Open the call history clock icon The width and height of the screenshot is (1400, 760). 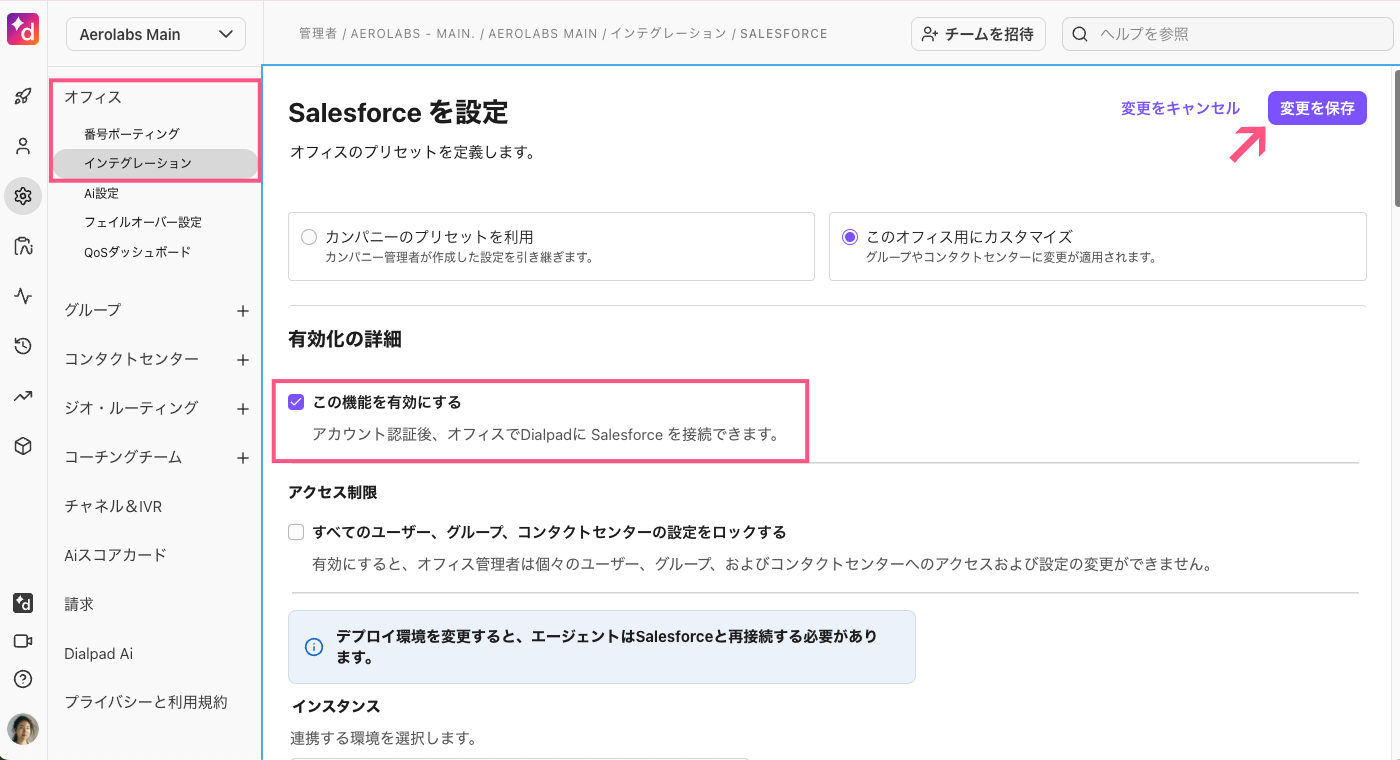pos(23,346)
